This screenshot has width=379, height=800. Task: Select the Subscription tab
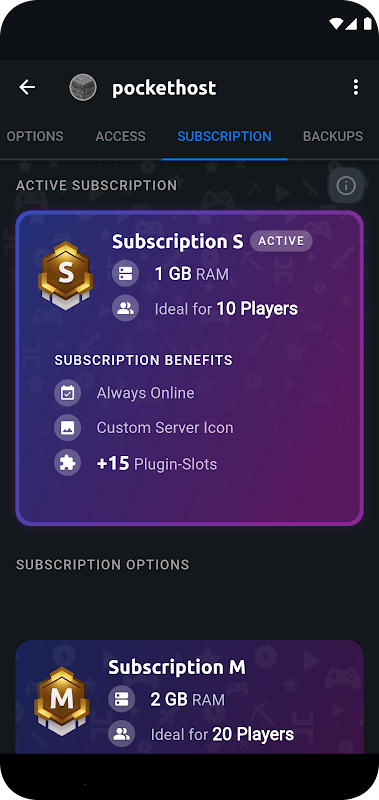(x=224, y=136)
